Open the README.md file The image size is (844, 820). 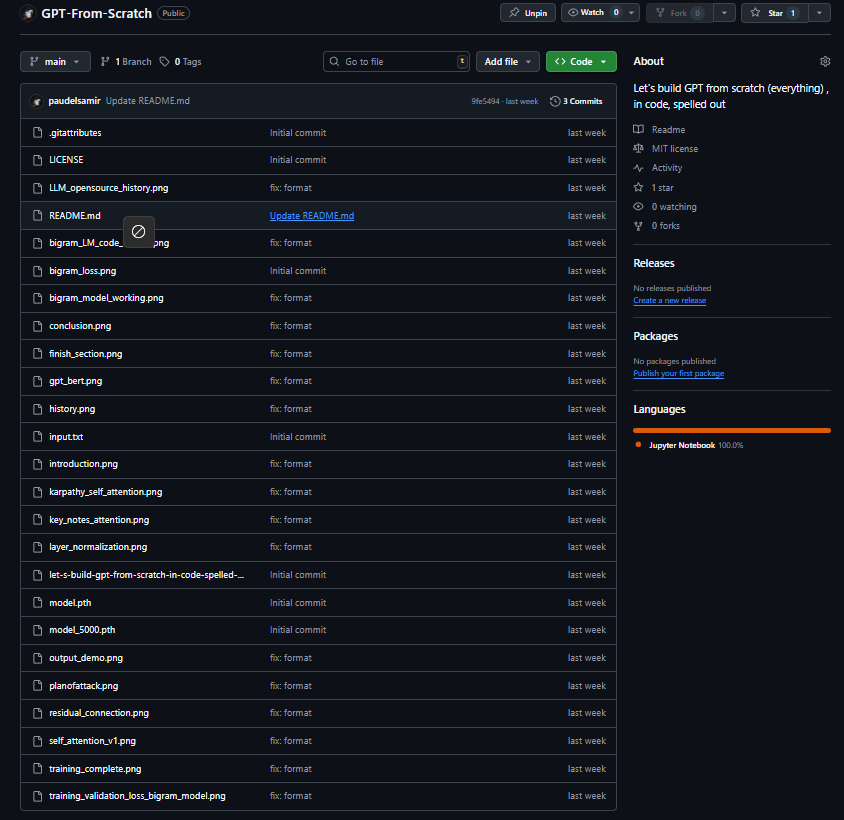coord(75,216)
